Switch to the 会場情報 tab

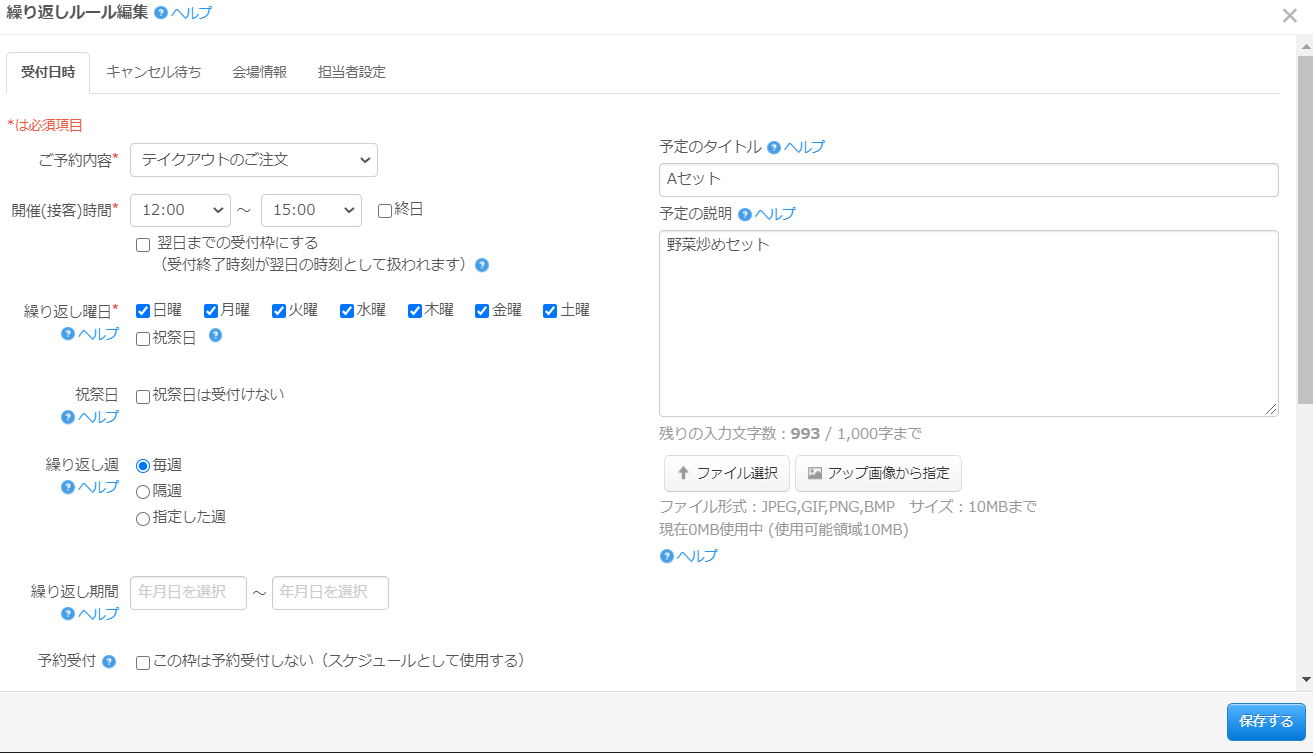click(x=259, y=72)
